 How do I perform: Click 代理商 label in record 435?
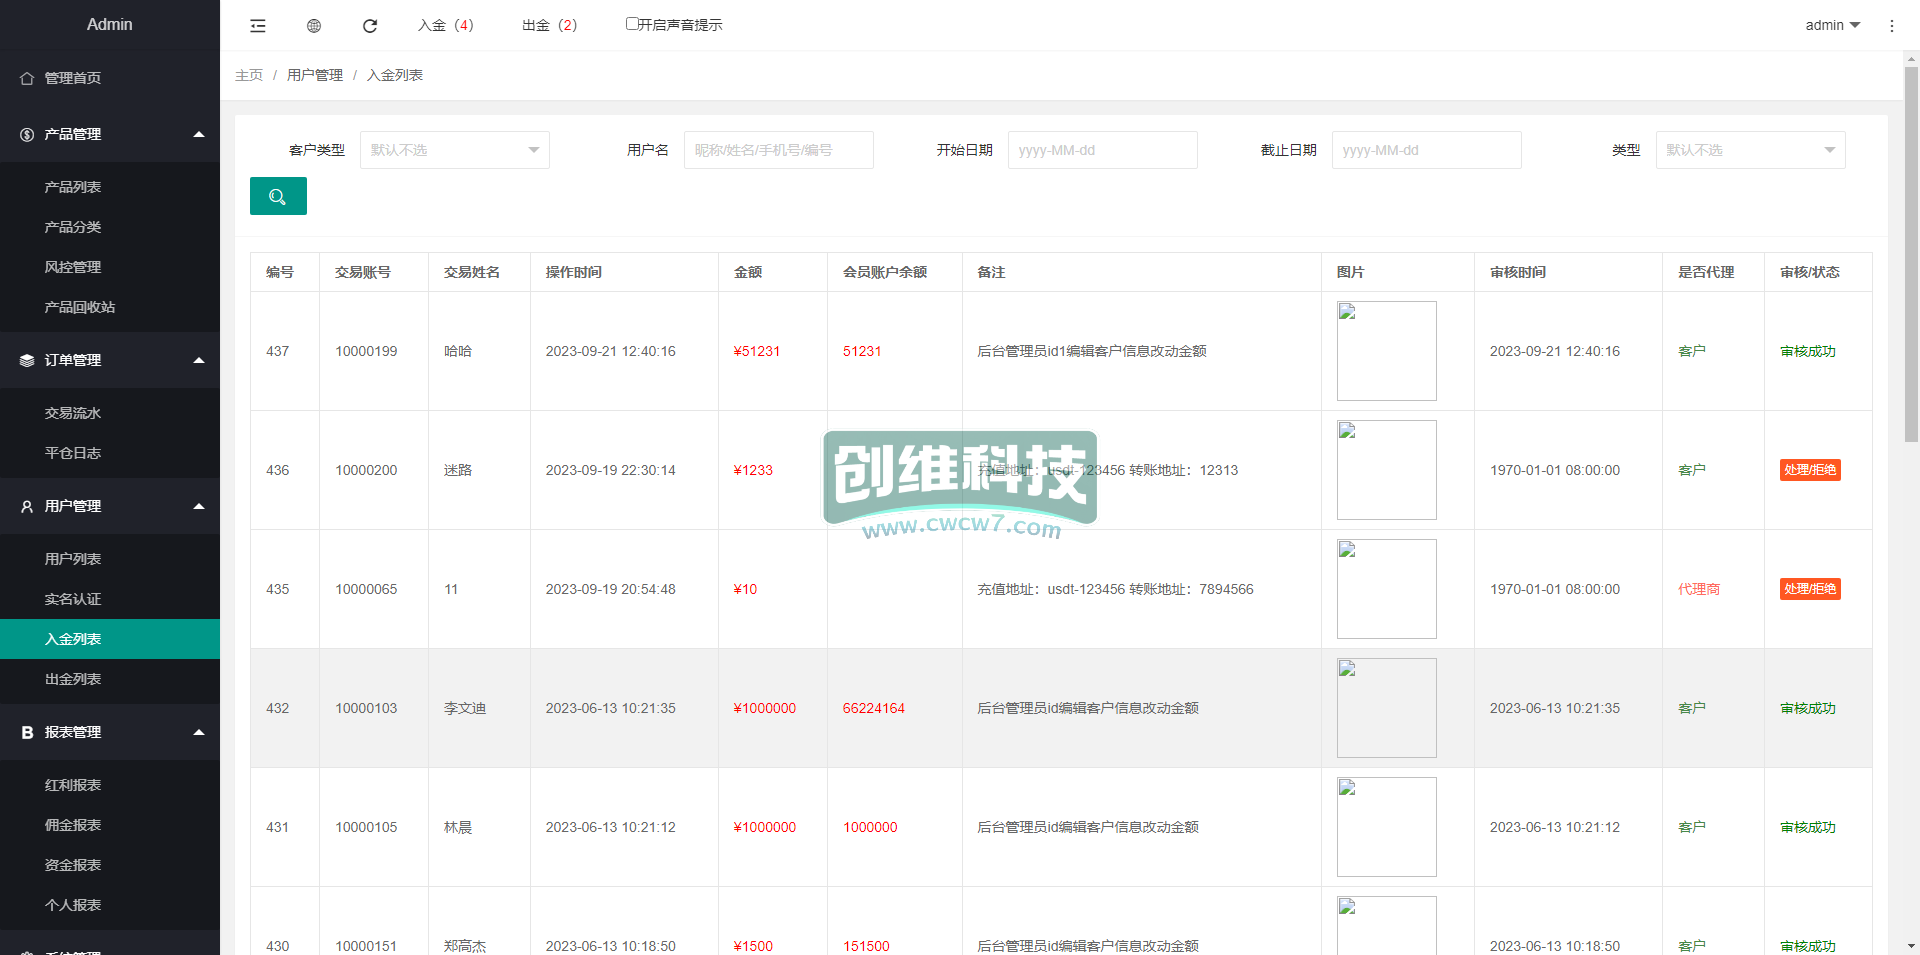(x=1699, y=589)
